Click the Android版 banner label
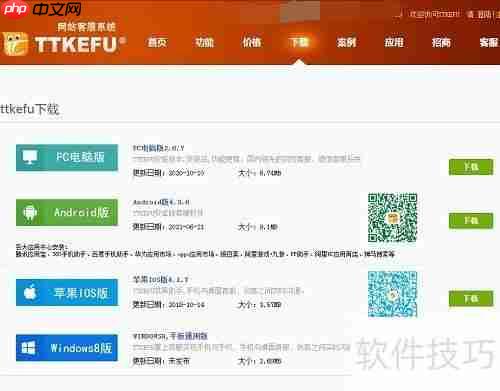Image resolution: width=500 pixels, height=391 pixels. click(x=82, y=212)
